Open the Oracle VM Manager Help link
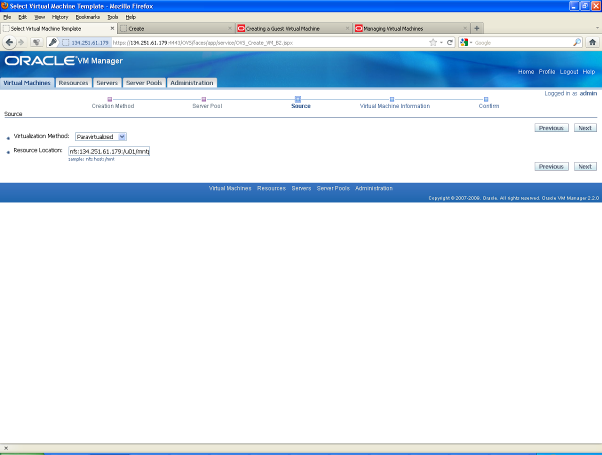Viewport: 602px width, 455px height. coord(589,72)
